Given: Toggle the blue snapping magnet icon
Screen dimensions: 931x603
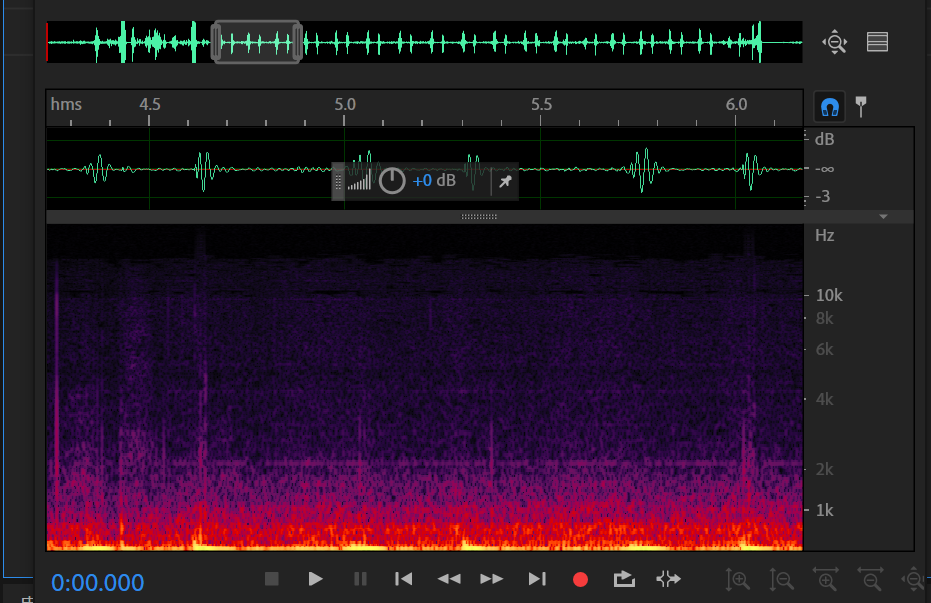Looking at the screenshot, I should (829, 105).
